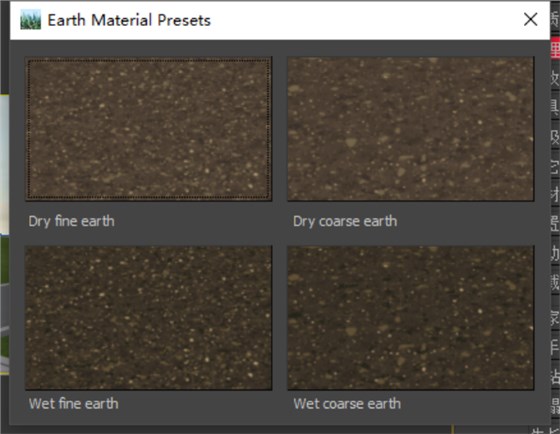
Task: Click the green viewport strip left of the dialog
Action: (x=4, y=258)
